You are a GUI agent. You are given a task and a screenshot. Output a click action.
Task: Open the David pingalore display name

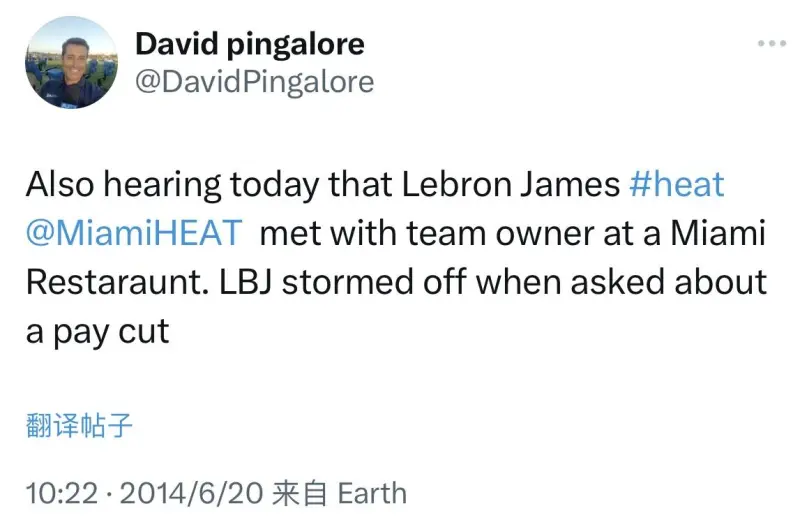point(250,44)
